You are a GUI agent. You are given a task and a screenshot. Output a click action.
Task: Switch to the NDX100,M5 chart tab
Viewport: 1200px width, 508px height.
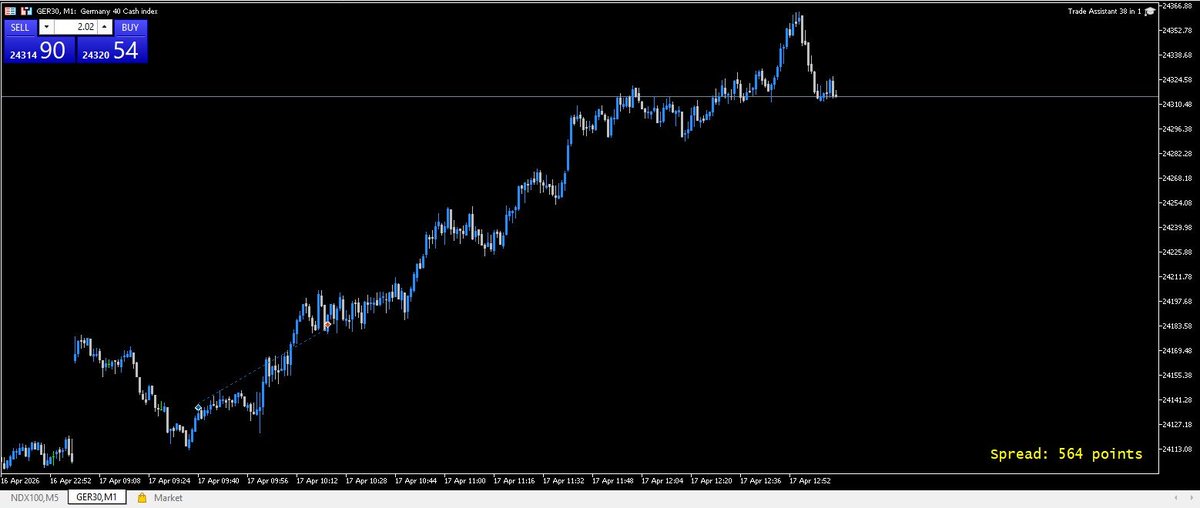pyautogui.click(x=34, y=497)
